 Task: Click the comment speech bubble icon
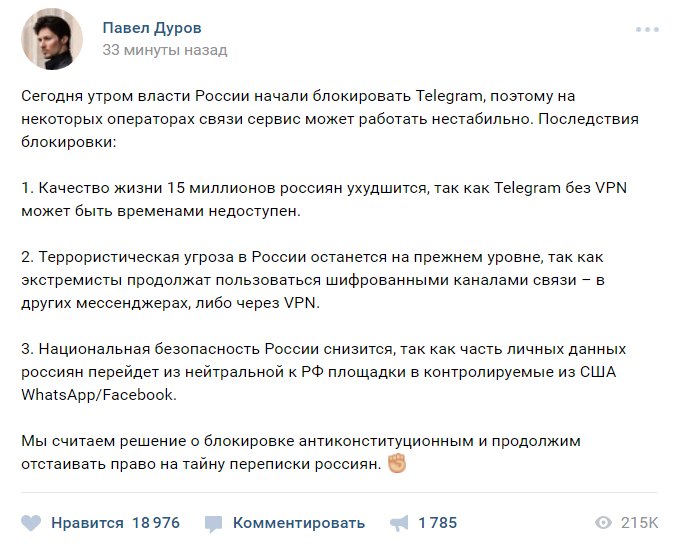click(213, 523)
